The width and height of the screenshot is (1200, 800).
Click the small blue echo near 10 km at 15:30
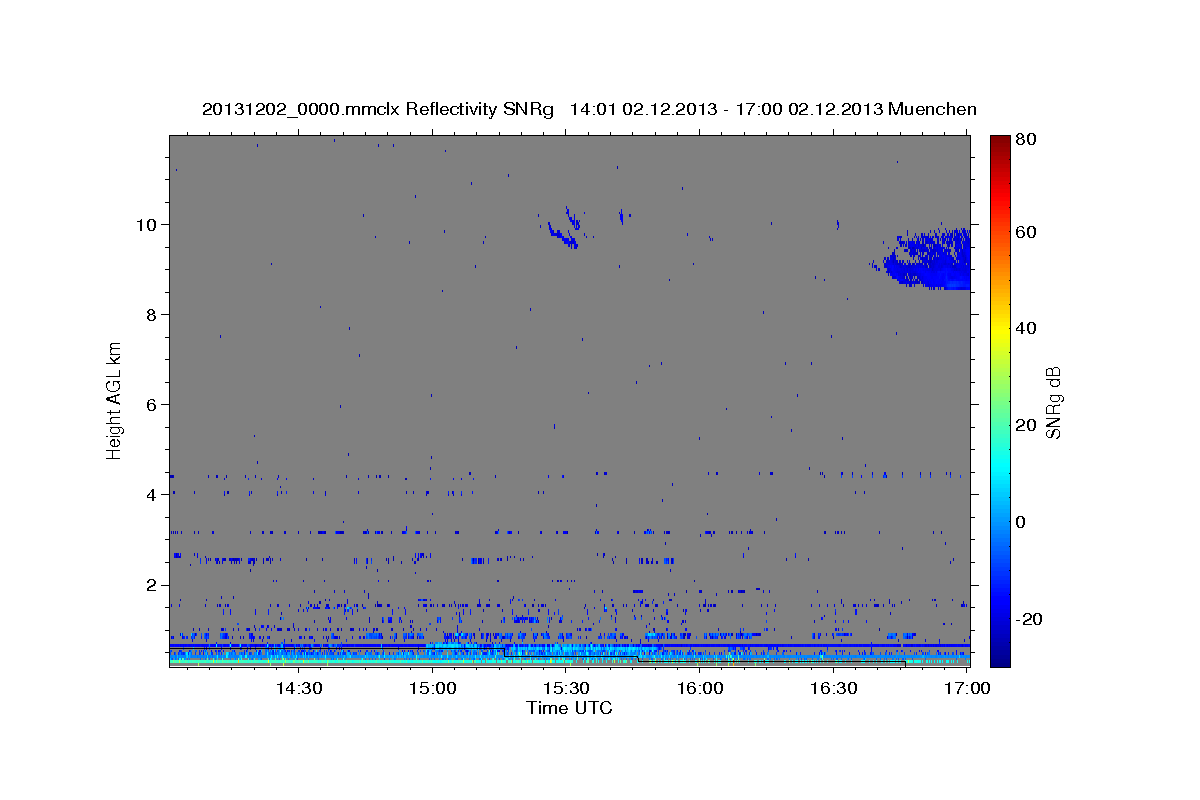(566, 230)
